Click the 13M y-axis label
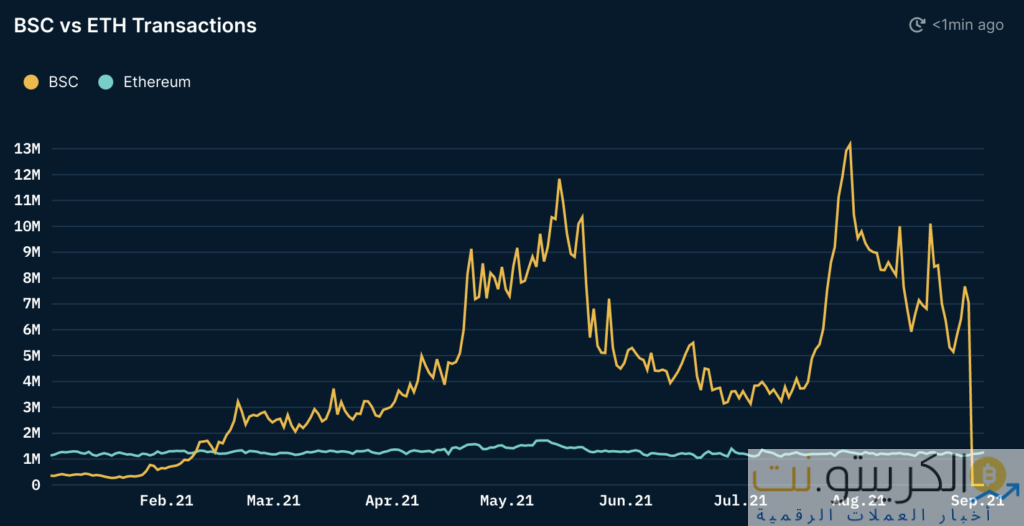This screenshot has height=526, width=1024. pos(27,149)
